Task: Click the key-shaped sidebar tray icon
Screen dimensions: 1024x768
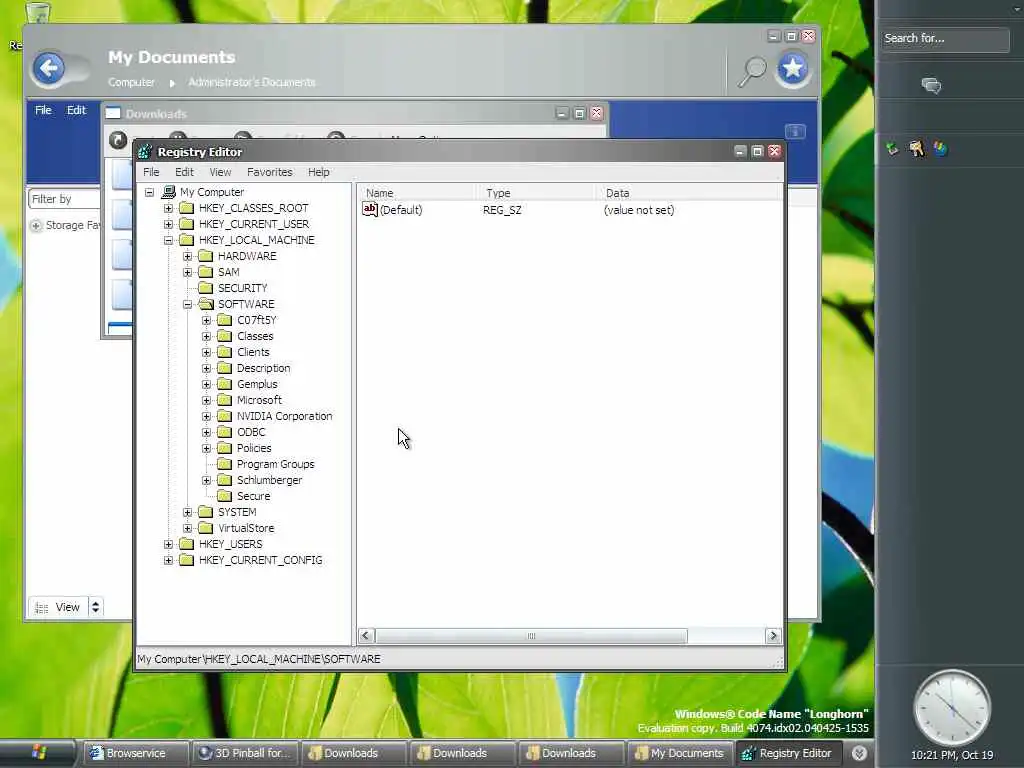Action: pos(917,149)
